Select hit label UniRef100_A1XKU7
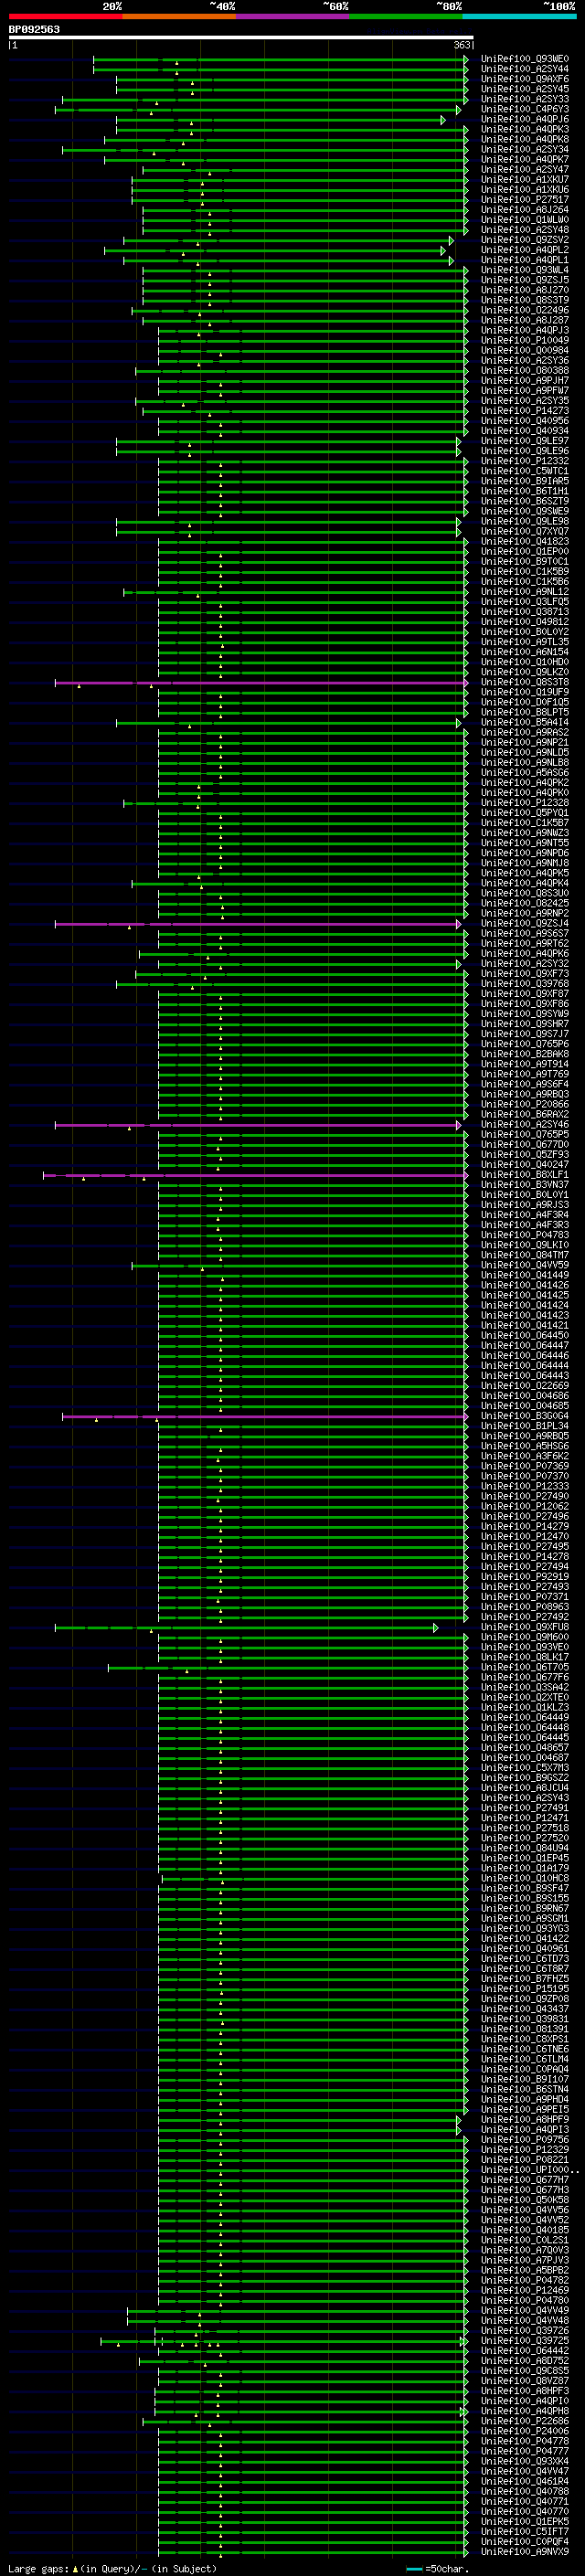 [524, 180]
